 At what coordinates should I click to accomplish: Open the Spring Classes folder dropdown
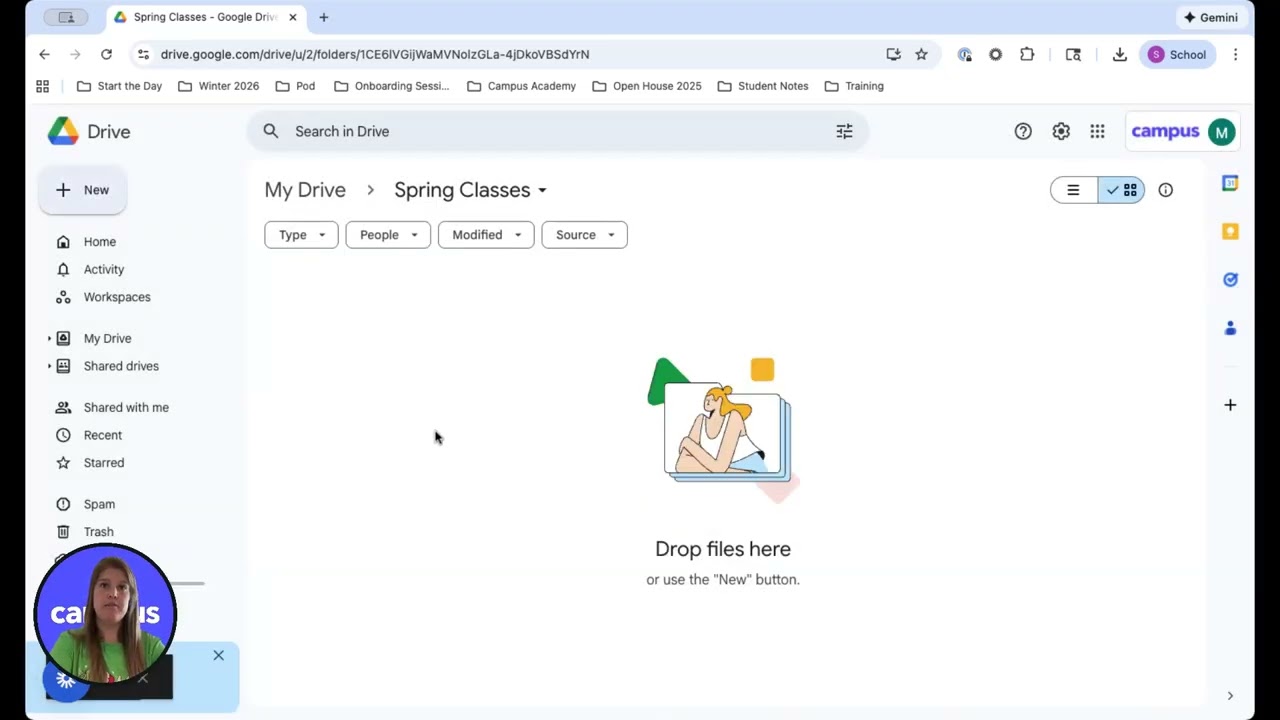pos(542,190)
